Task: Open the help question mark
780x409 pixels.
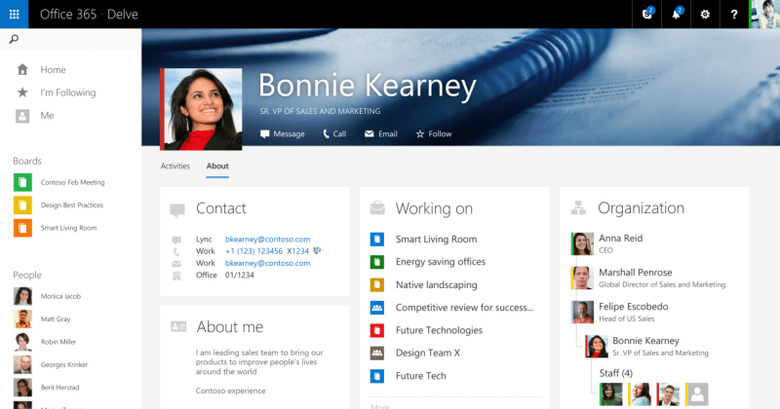Action: [x=734, y=14]
